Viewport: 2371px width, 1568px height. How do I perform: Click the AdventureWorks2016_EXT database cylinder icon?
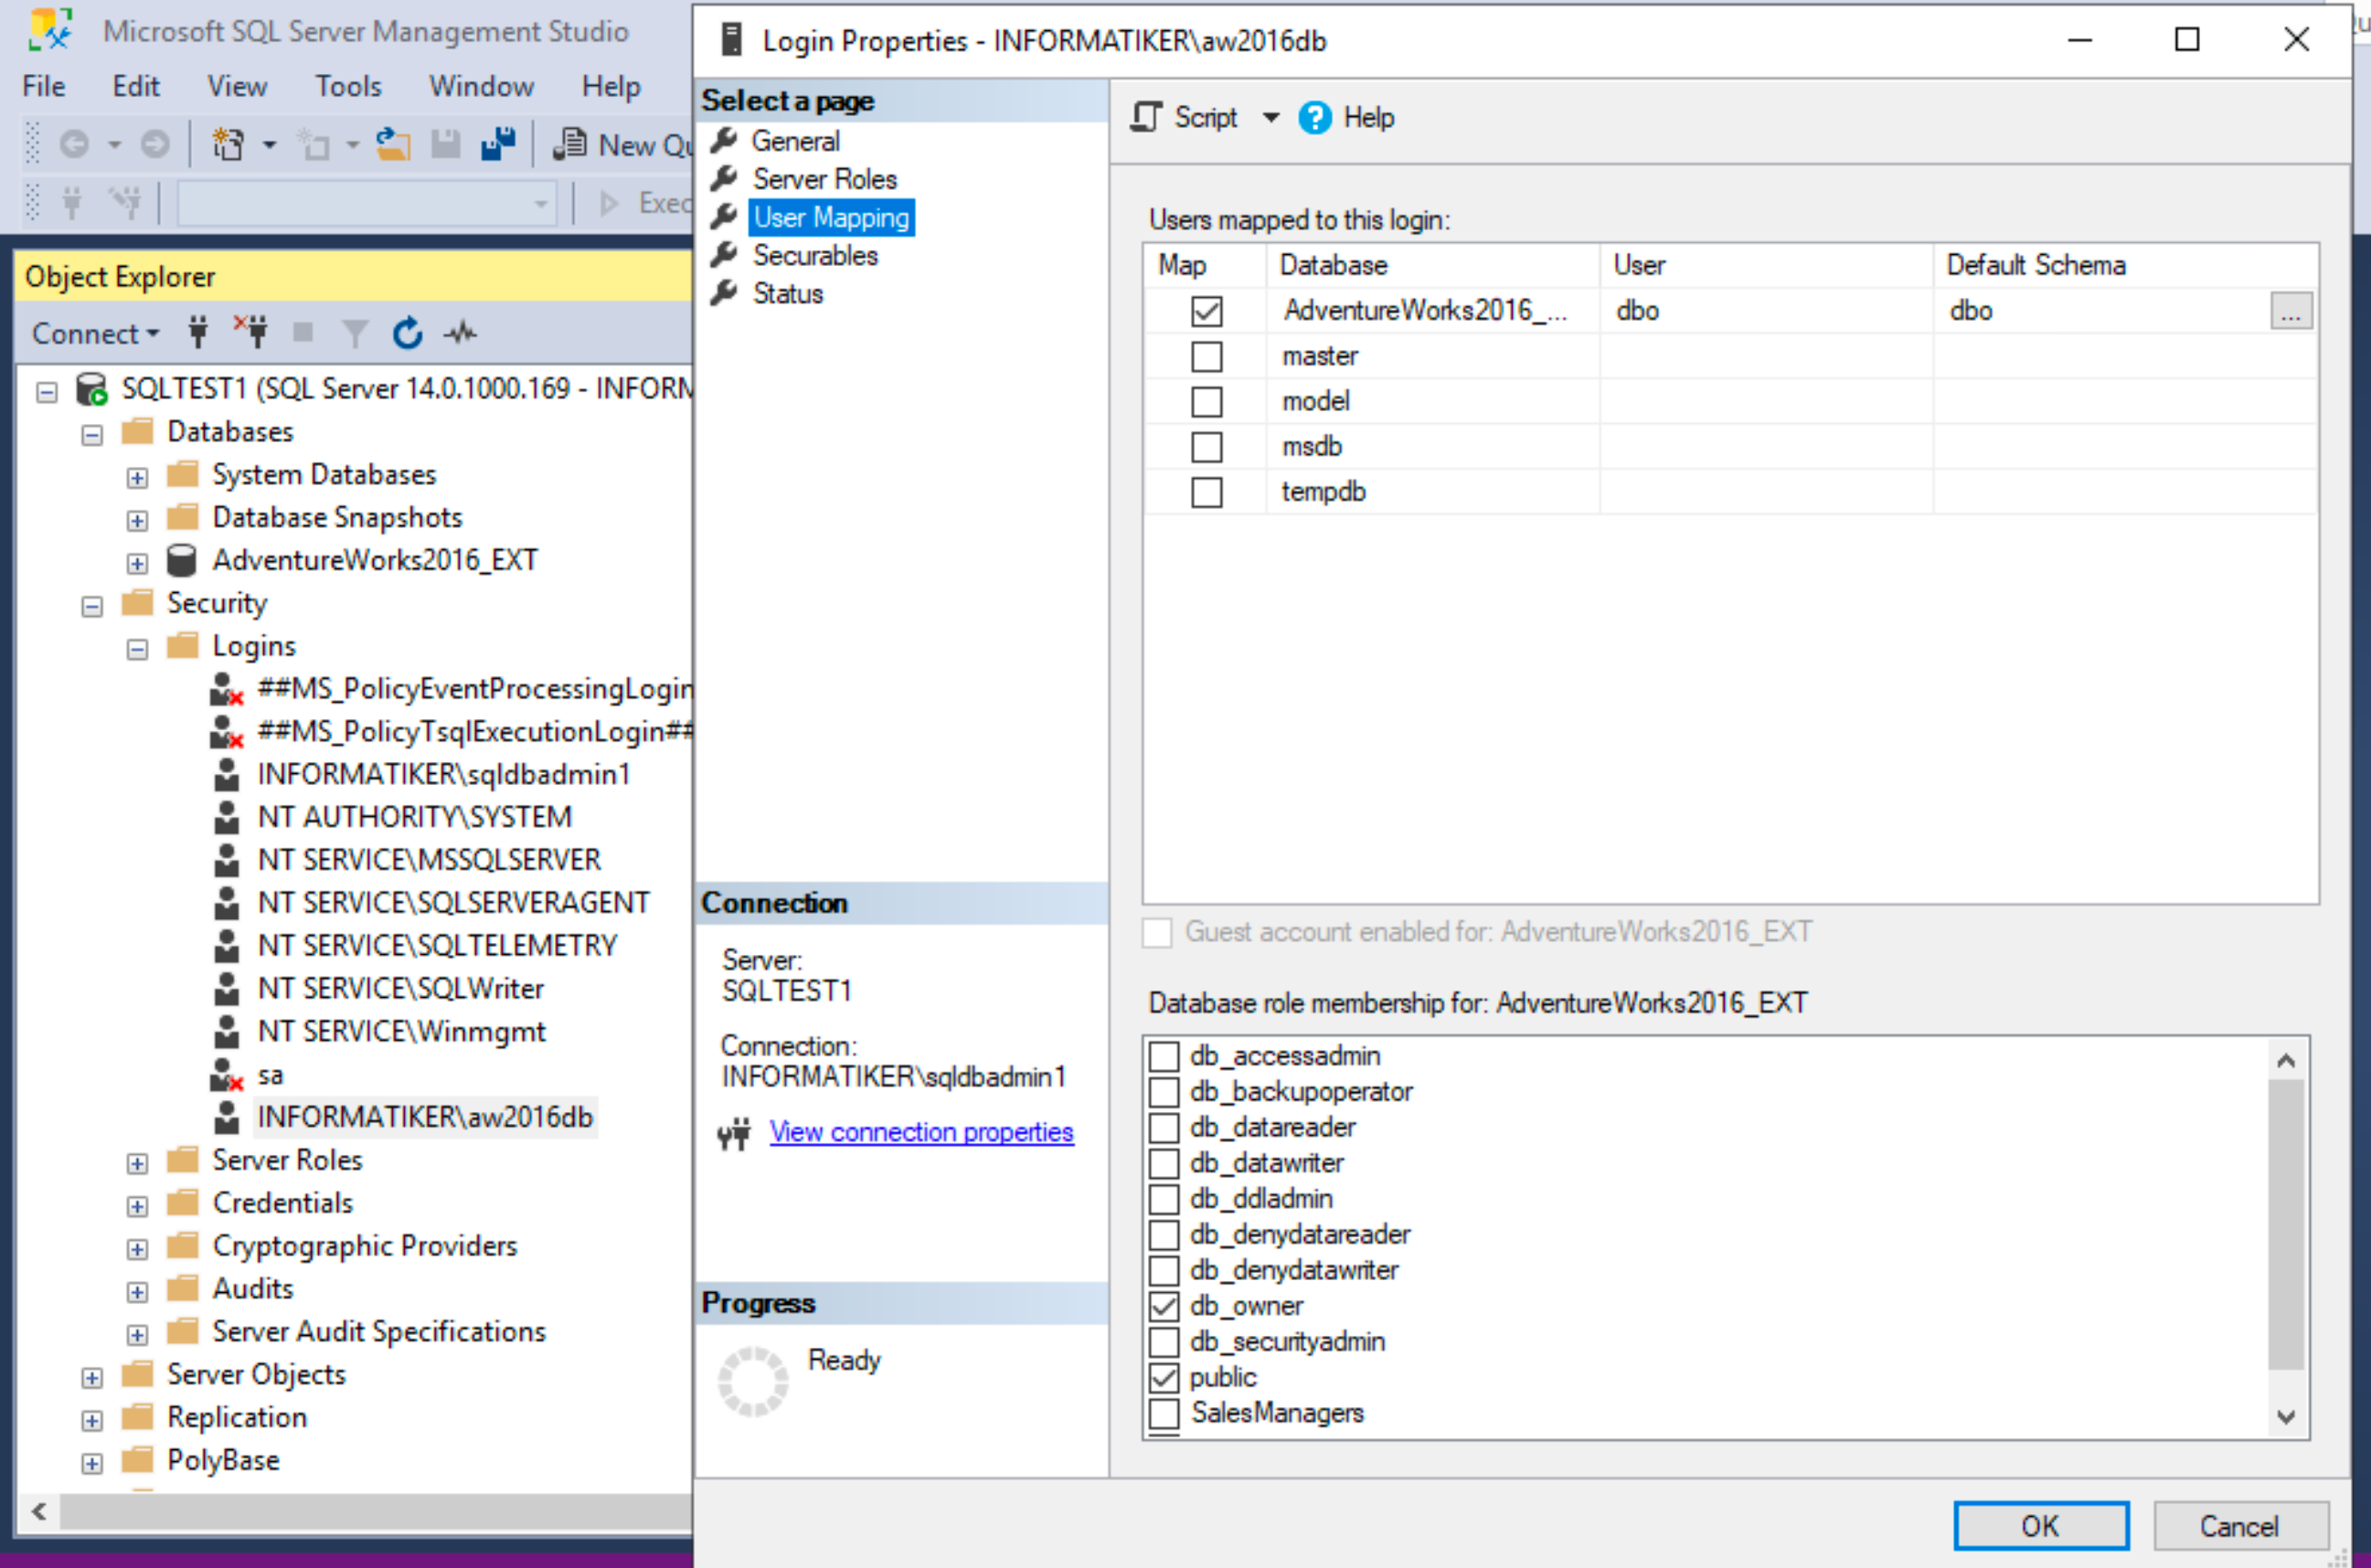point(181,560)
